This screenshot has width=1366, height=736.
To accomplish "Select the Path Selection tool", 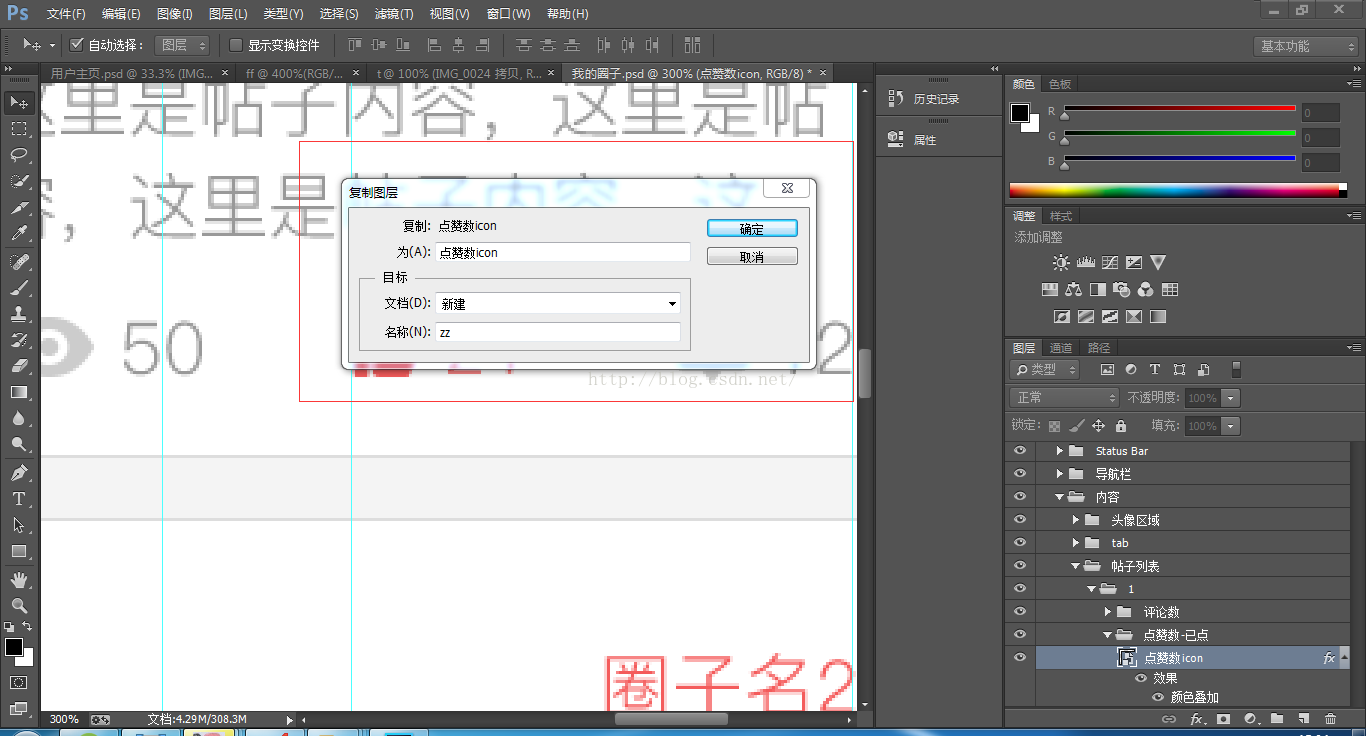I will 19,524.
